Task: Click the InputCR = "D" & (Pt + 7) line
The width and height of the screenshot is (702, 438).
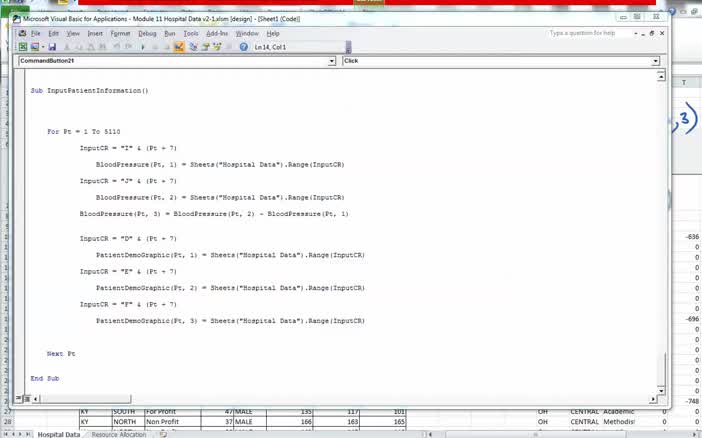Action: tap(128, 239)
